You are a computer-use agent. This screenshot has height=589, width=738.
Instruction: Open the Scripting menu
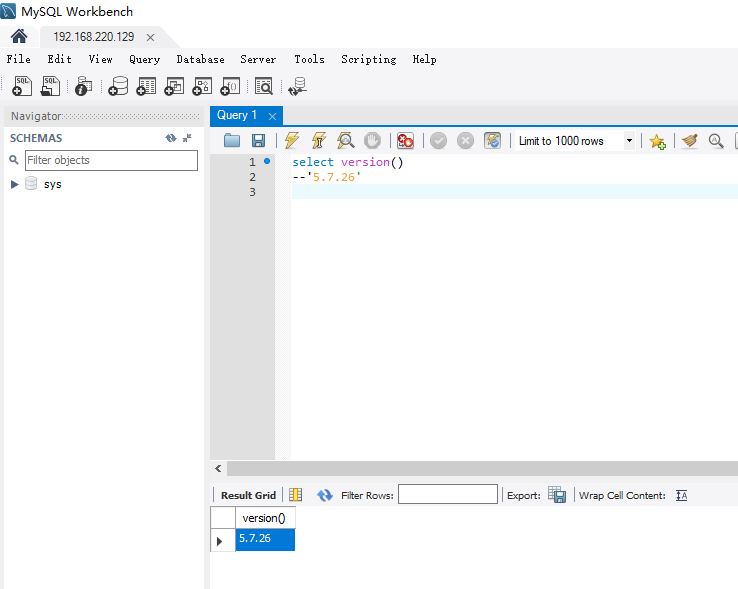369,59
